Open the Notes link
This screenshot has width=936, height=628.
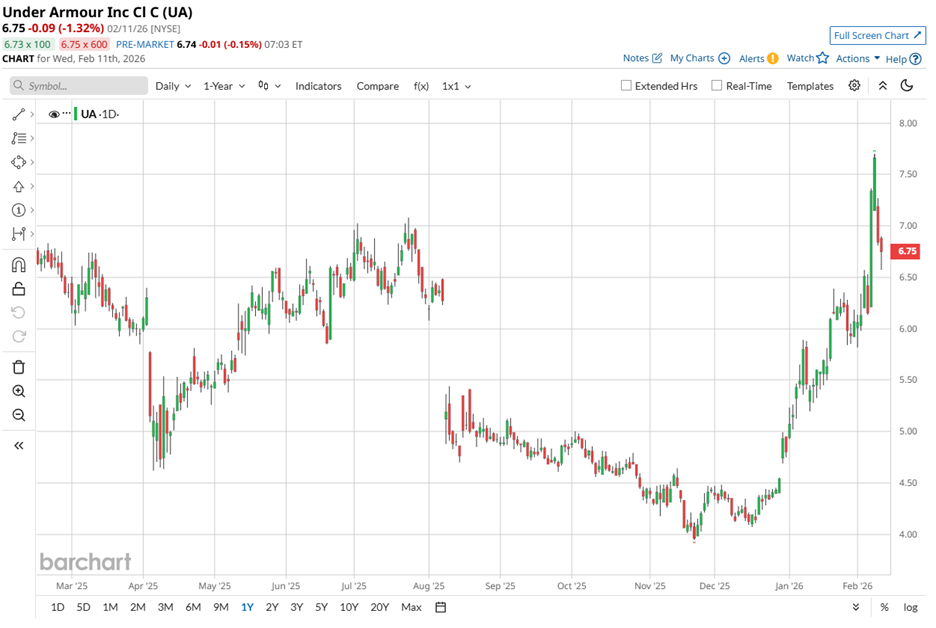[638, 58]
